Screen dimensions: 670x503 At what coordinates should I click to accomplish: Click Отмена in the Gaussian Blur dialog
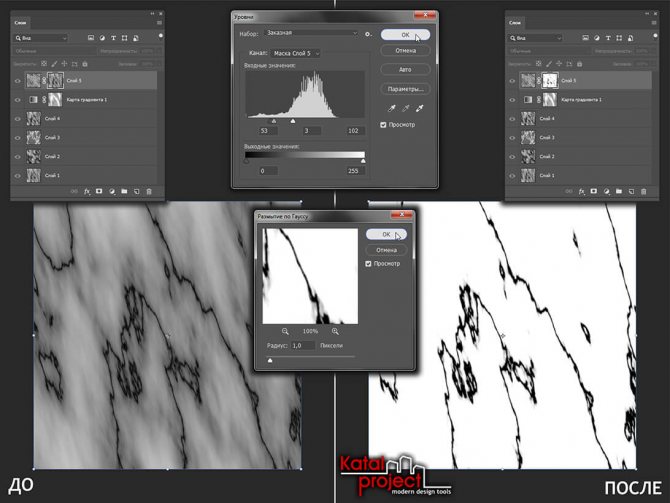[385, 249]
